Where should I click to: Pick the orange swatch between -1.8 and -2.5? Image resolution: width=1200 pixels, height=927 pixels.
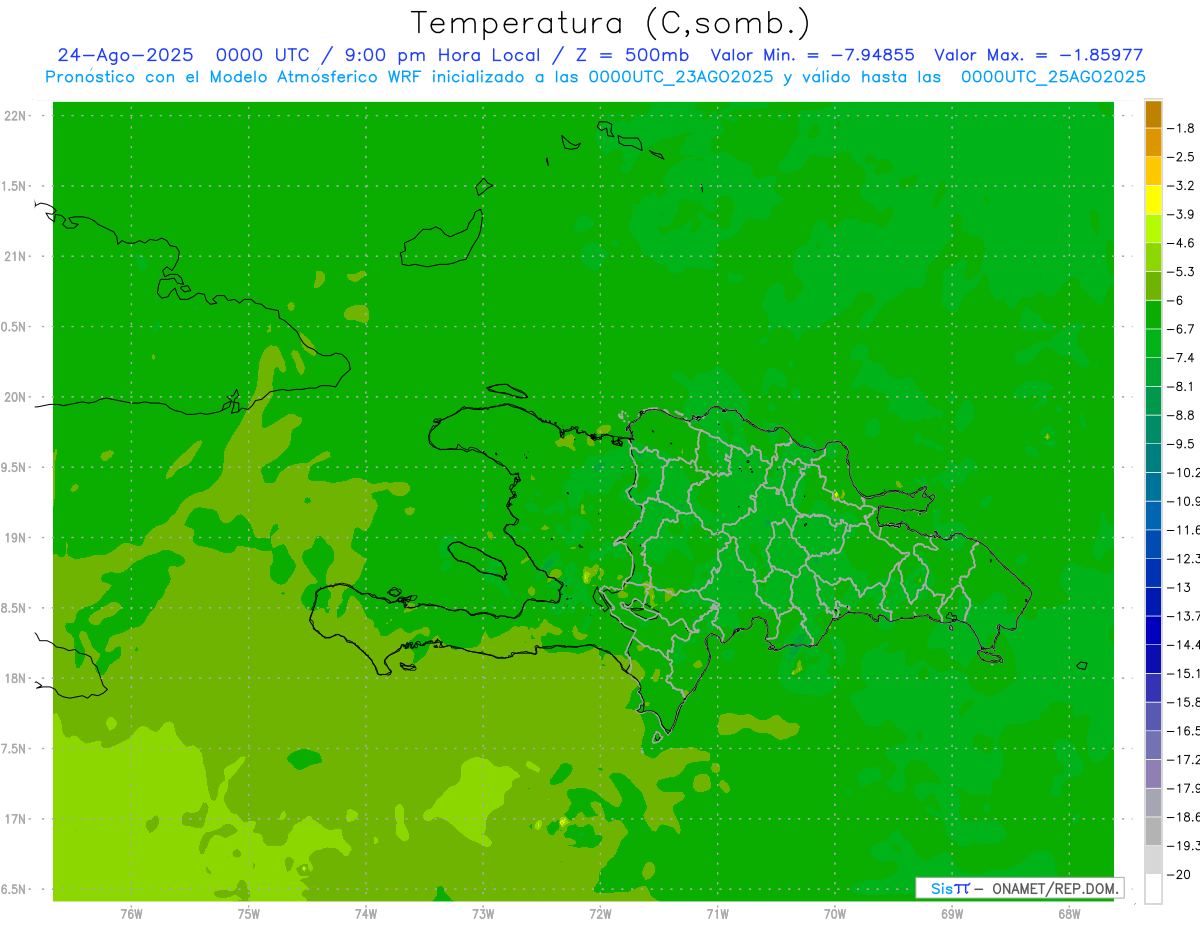(x=1153, y=143)
